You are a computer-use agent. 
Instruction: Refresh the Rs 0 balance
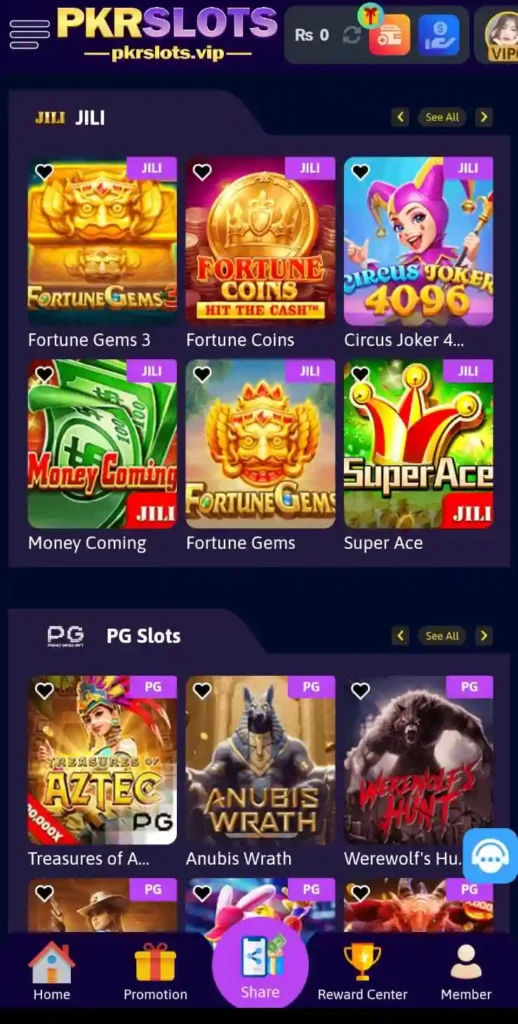(351, 35)
